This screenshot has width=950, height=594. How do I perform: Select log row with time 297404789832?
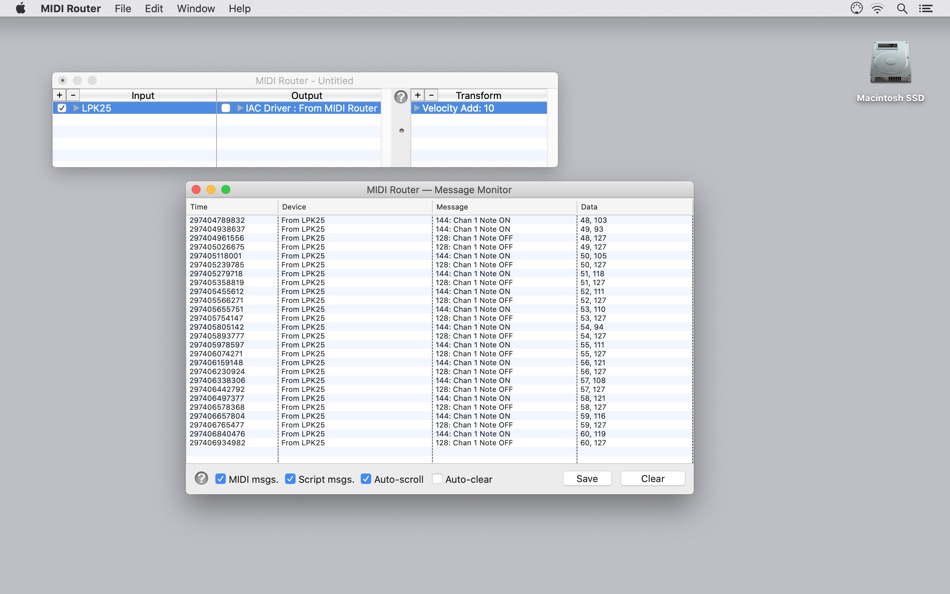pyautogui.click(x=439, y=220)
